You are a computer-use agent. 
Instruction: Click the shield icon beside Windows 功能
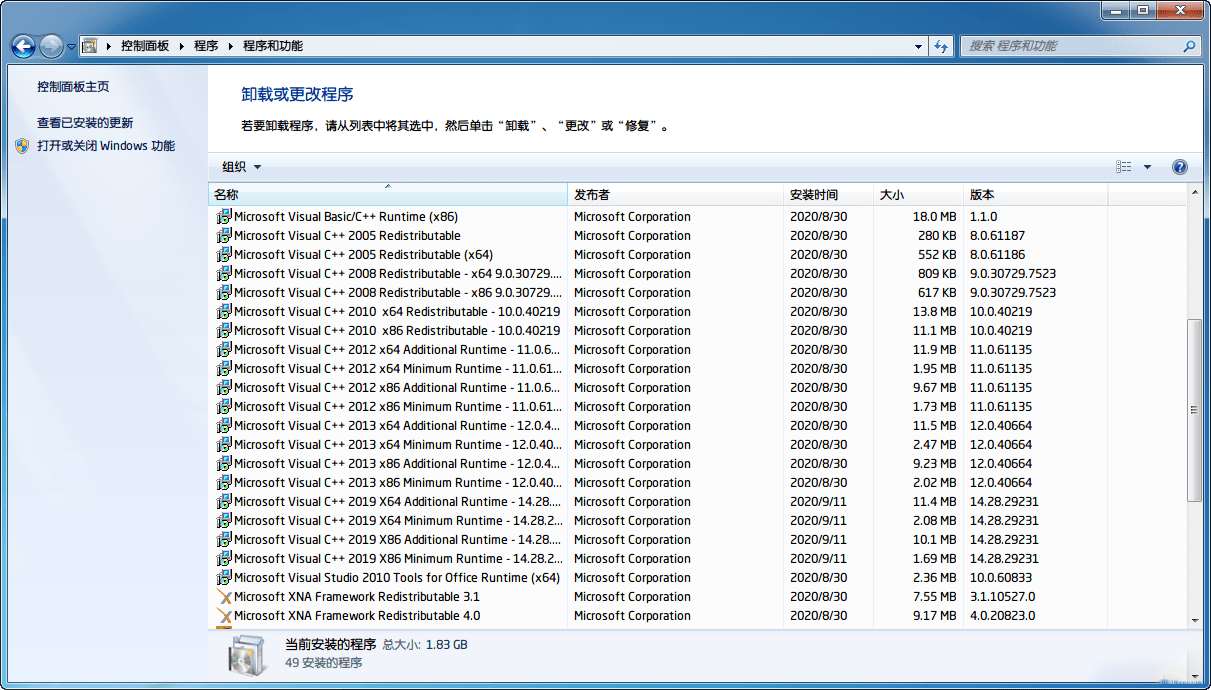click(23, 146)
